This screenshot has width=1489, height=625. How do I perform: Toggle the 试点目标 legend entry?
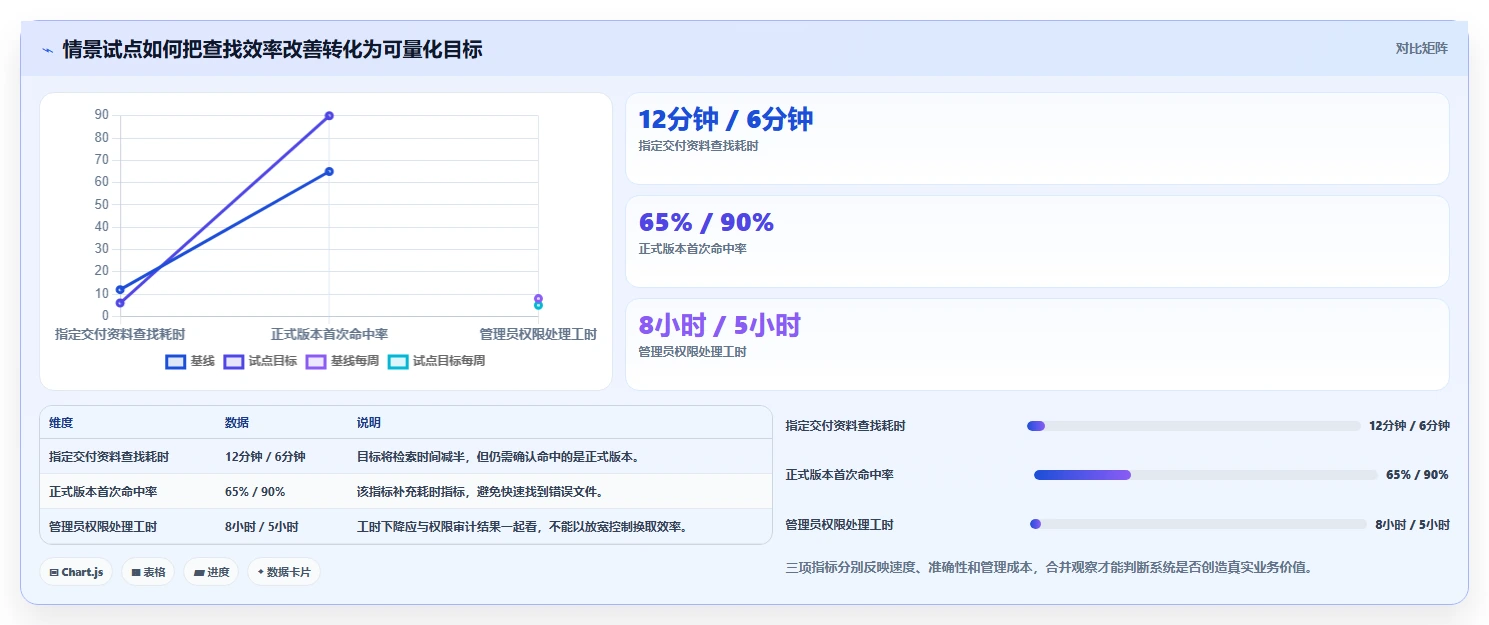[261, 361]
